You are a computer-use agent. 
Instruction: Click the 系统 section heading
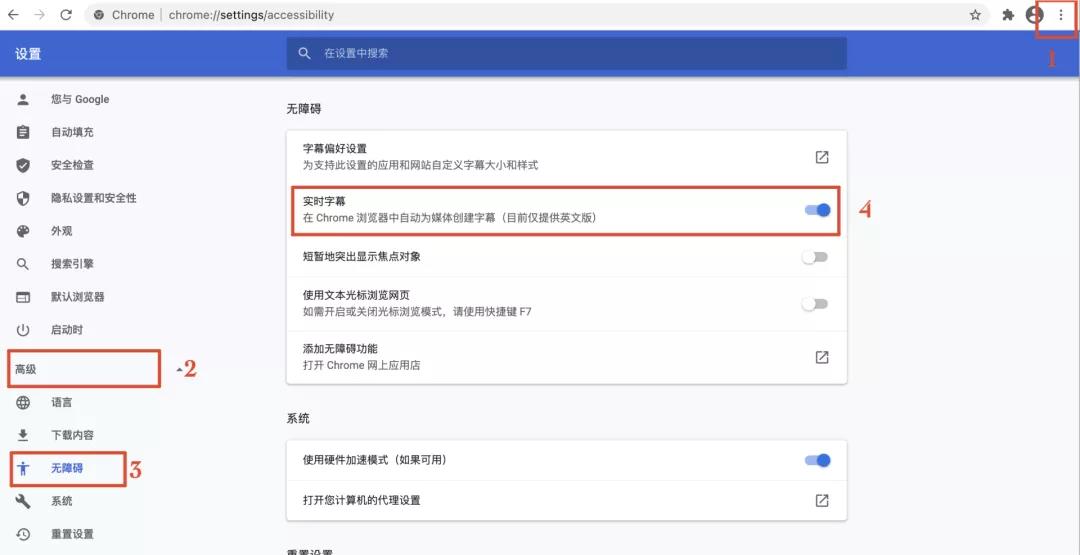click(298, 418)
